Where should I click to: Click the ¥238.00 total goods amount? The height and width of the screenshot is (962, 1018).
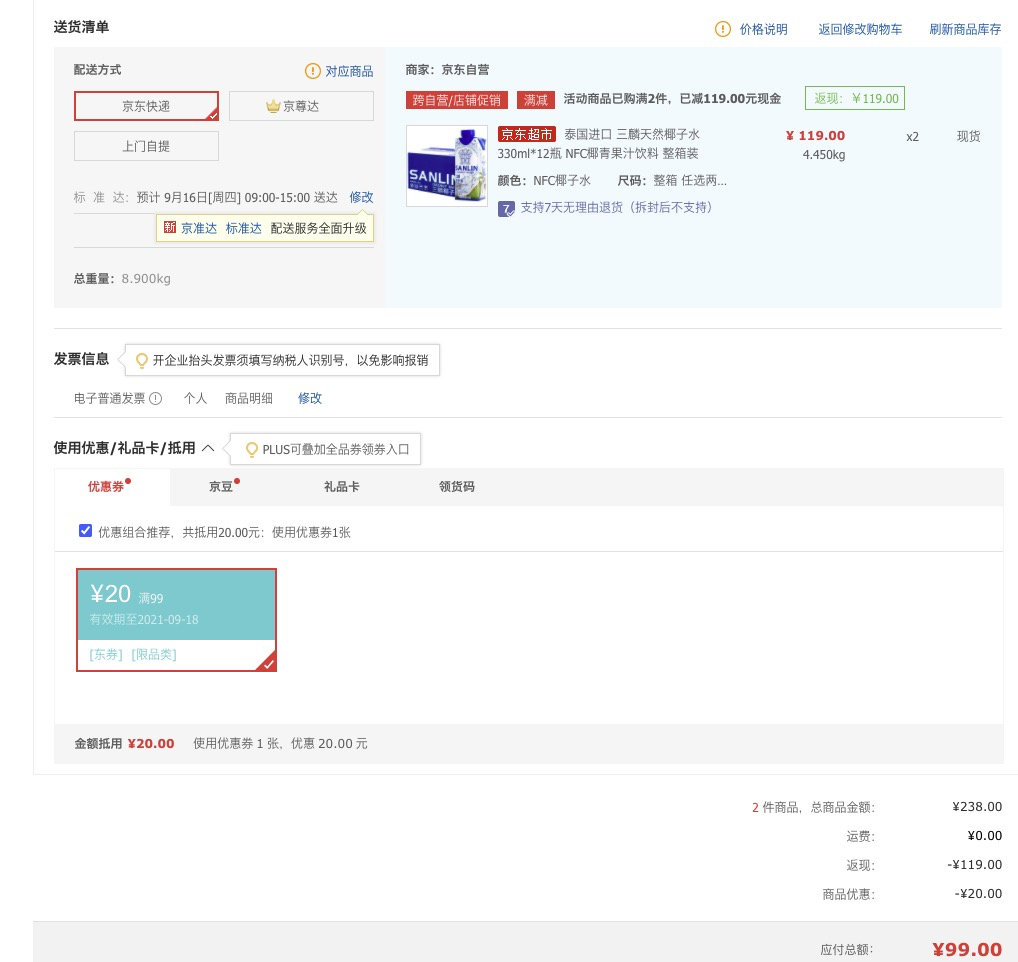tap(977, 807)
